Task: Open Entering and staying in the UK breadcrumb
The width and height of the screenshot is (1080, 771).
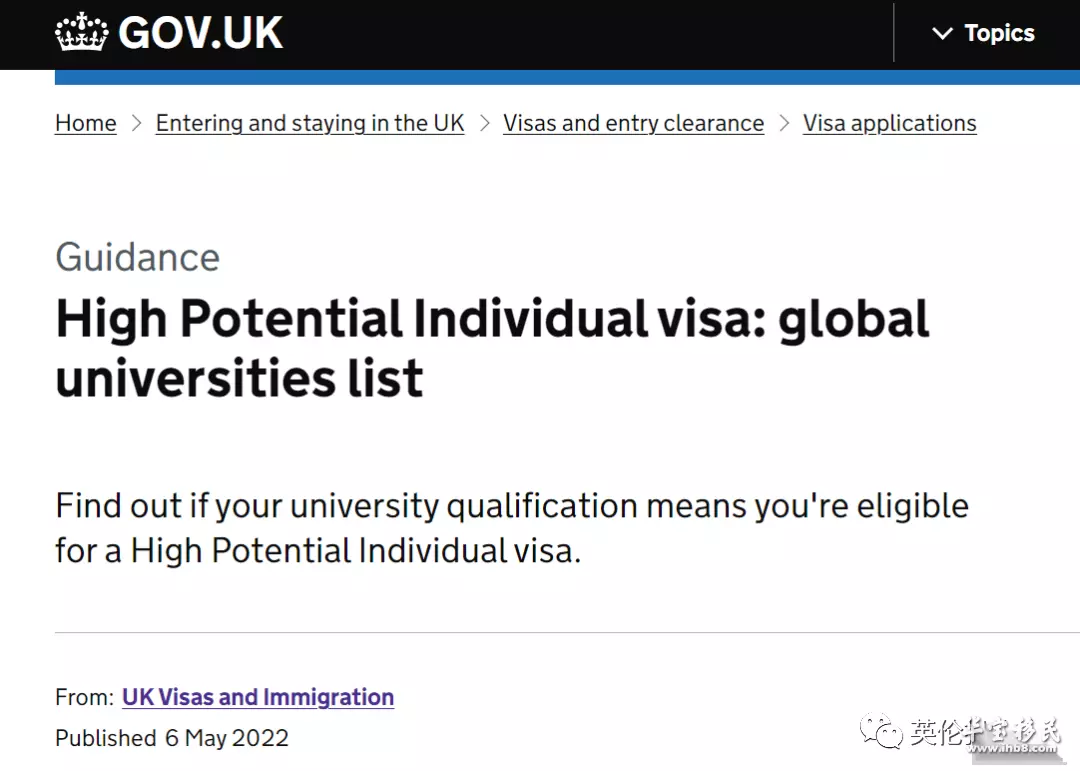Action: coord(310,123)
